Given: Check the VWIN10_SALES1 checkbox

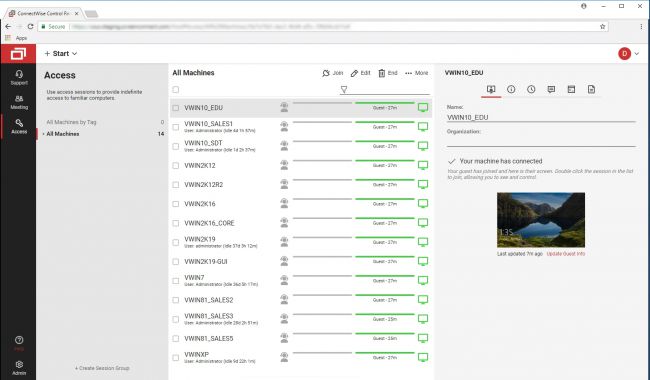Looking at the screenshot, I should tap(176, 127).
